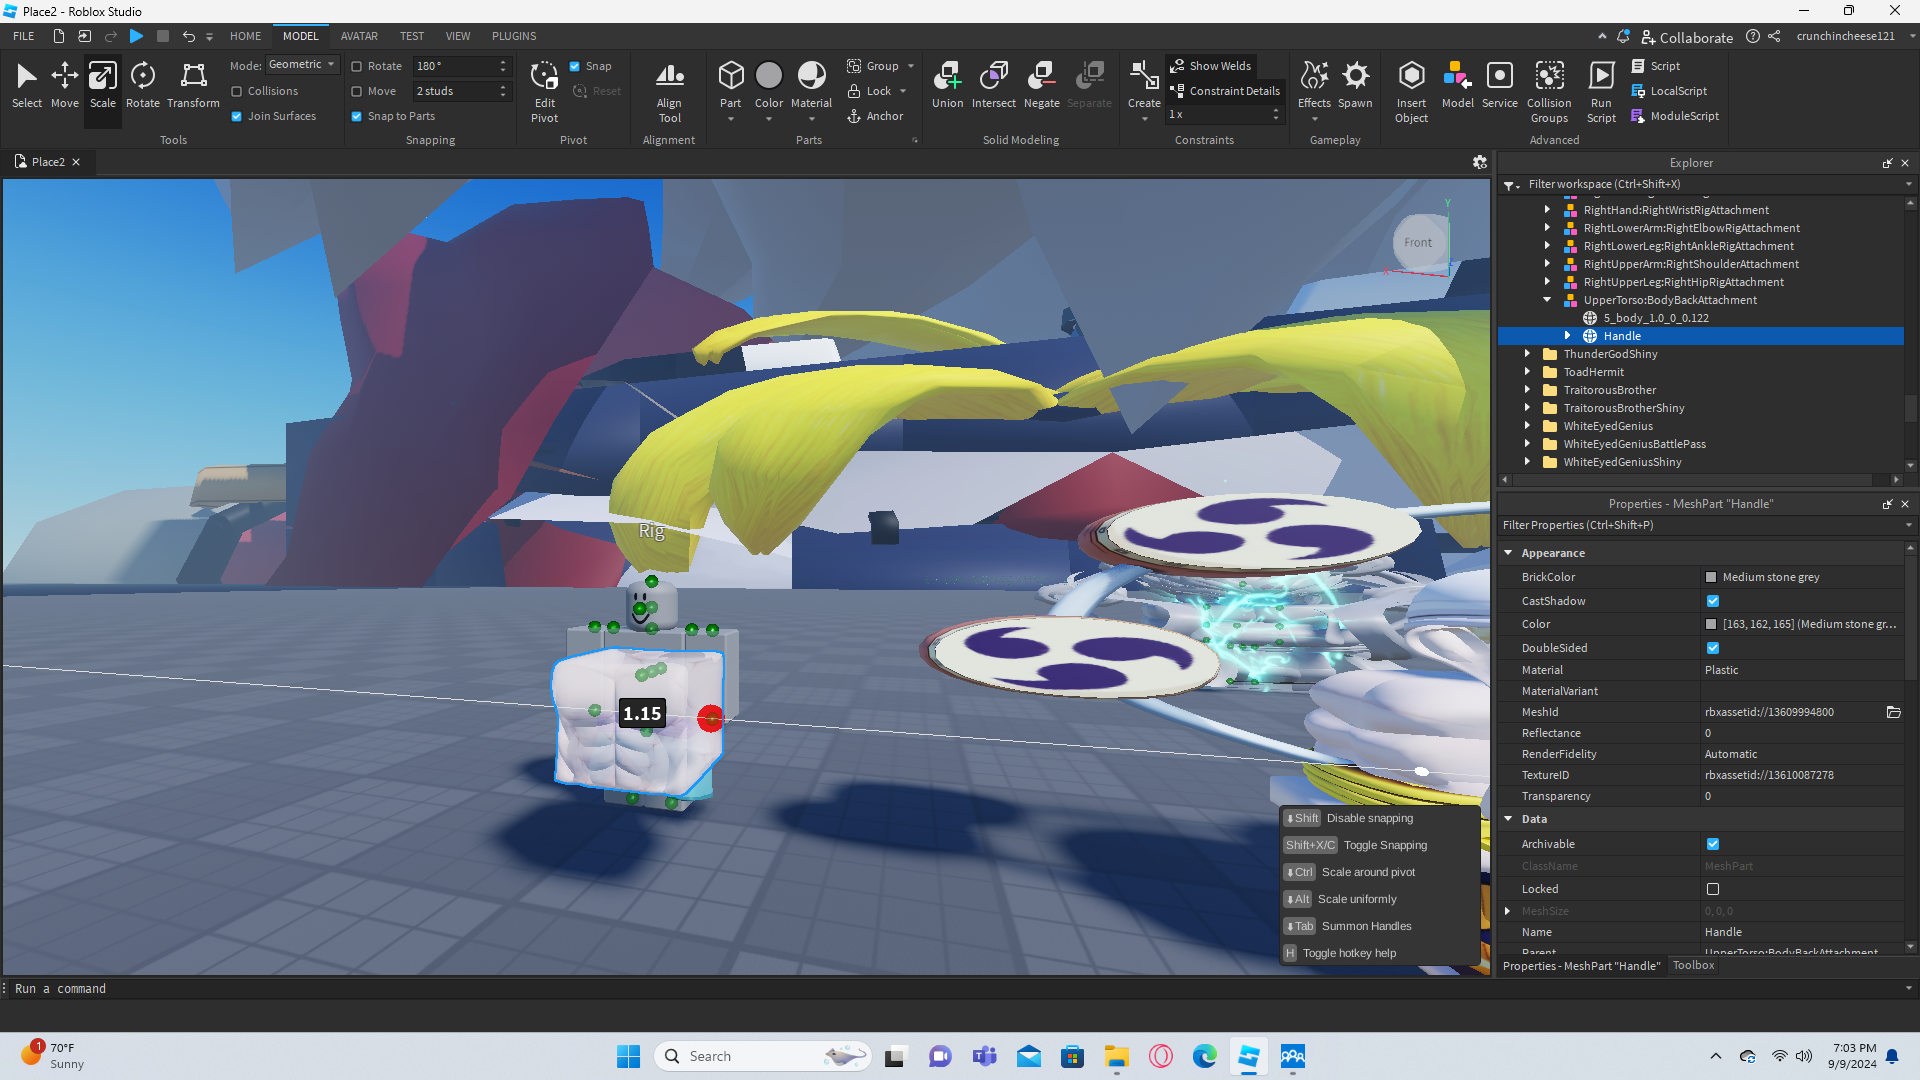Click the Collaborate button
The width and height of the screenshot is (1920, 1080).
point(1687,37)
